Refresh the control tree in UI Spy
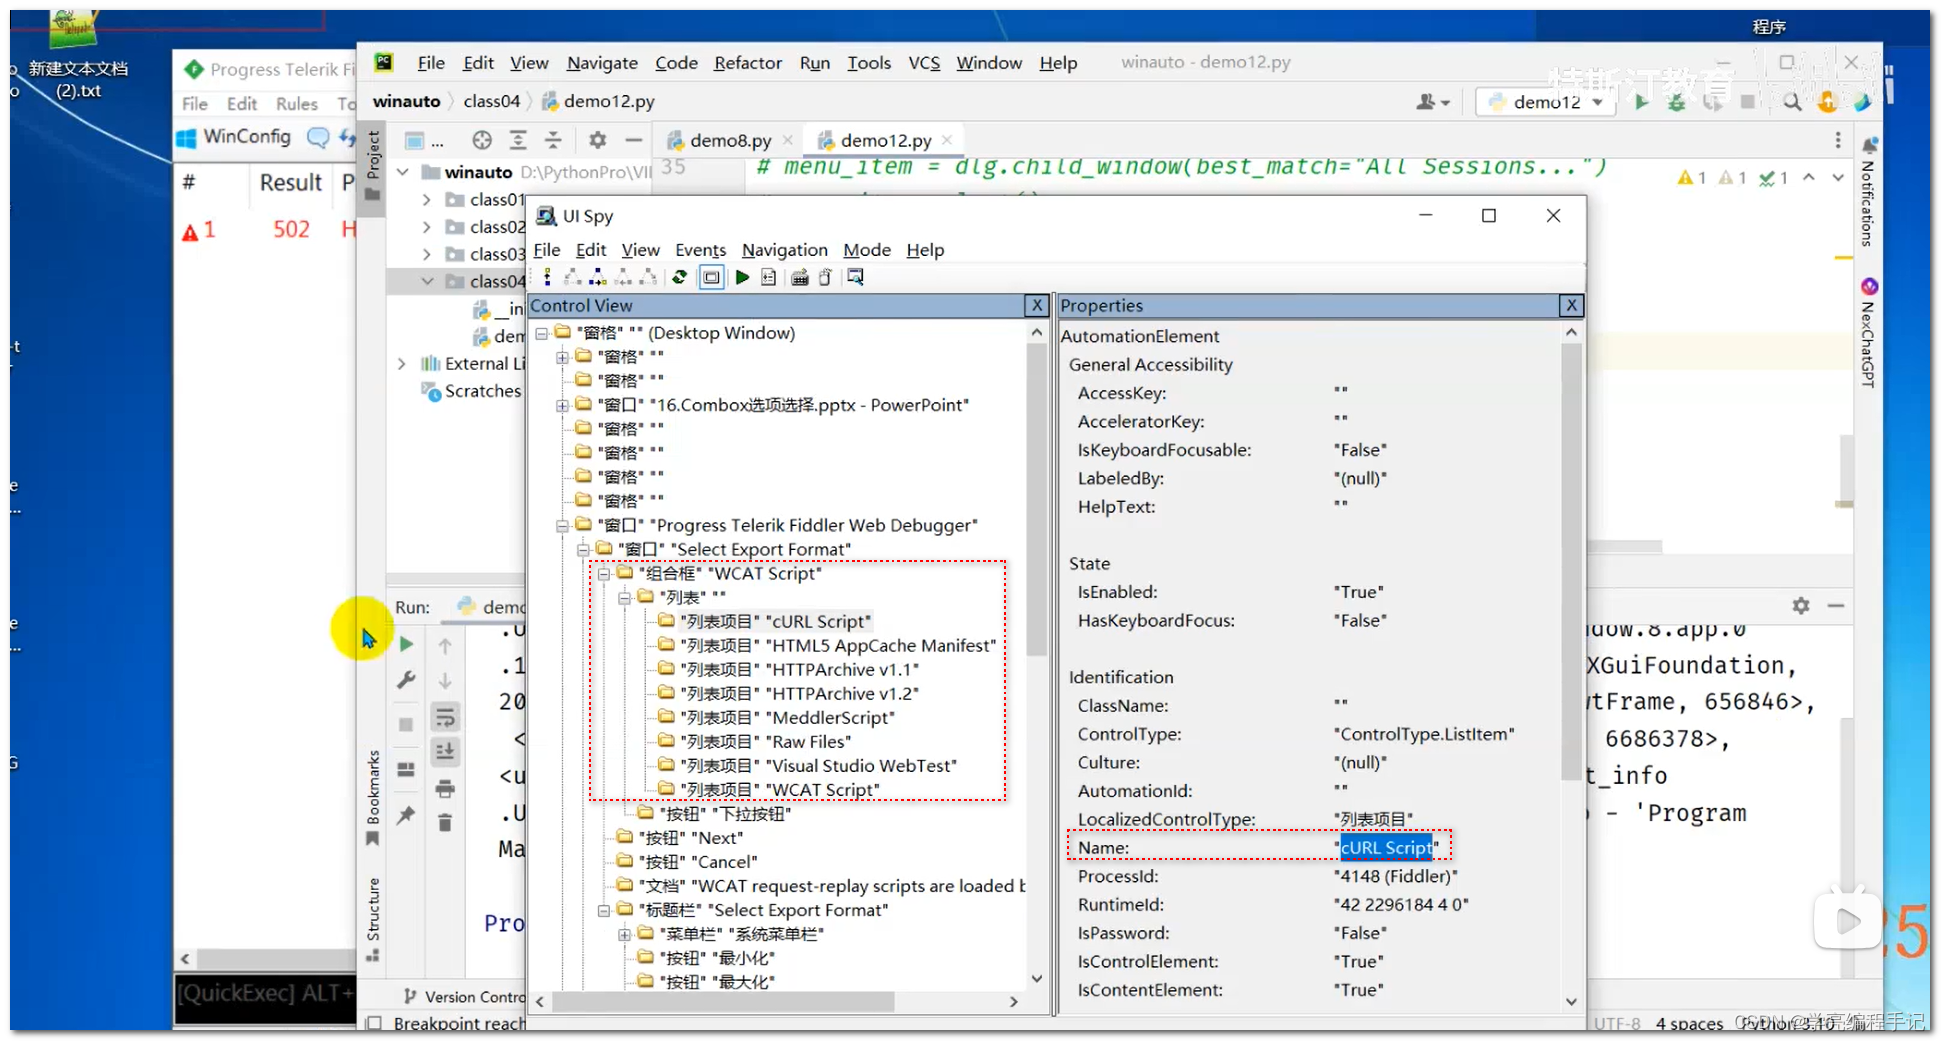This screenshot has height=1041, width=1941. click(x=680, y=277)
